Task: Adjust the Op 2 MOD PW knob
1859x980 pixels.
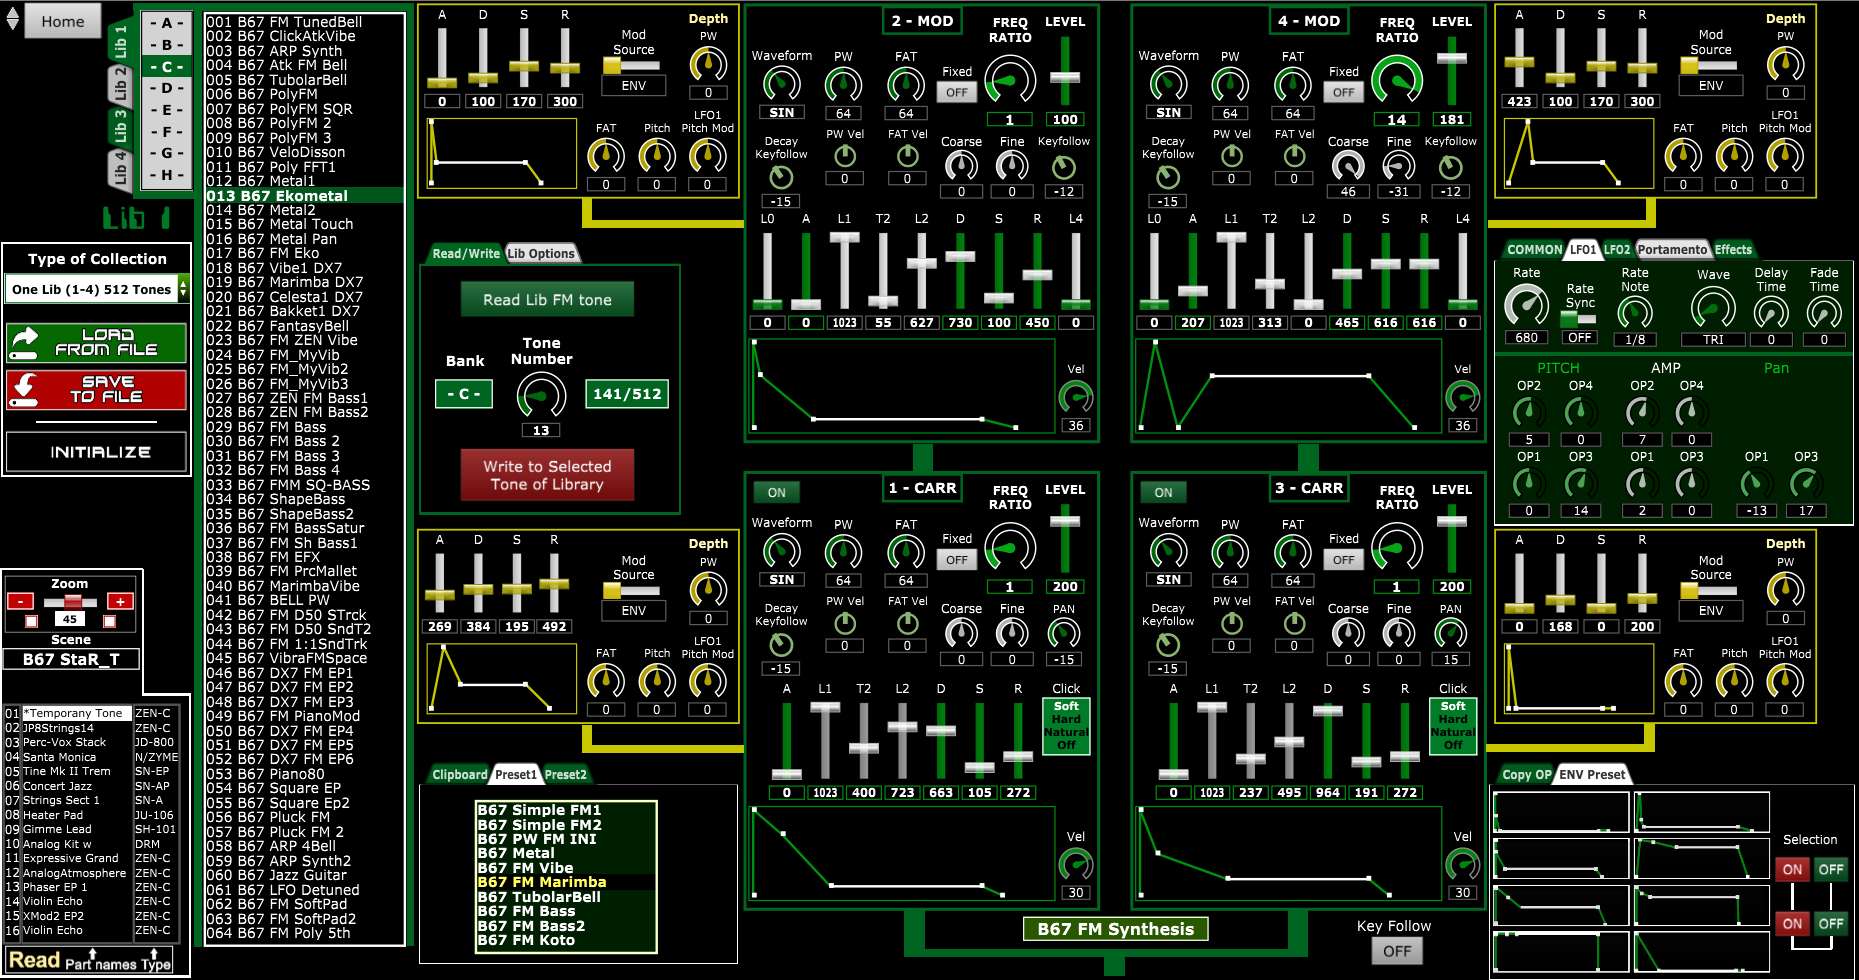Action: (x=843, y=84)
